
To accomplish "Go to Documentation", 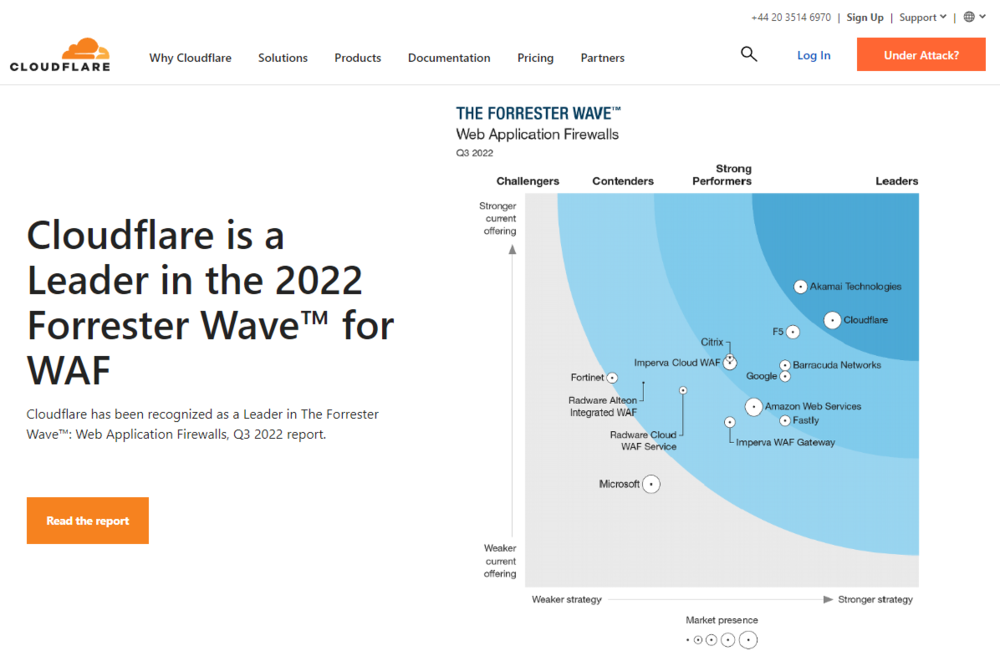I will click(x=449, y=57).
